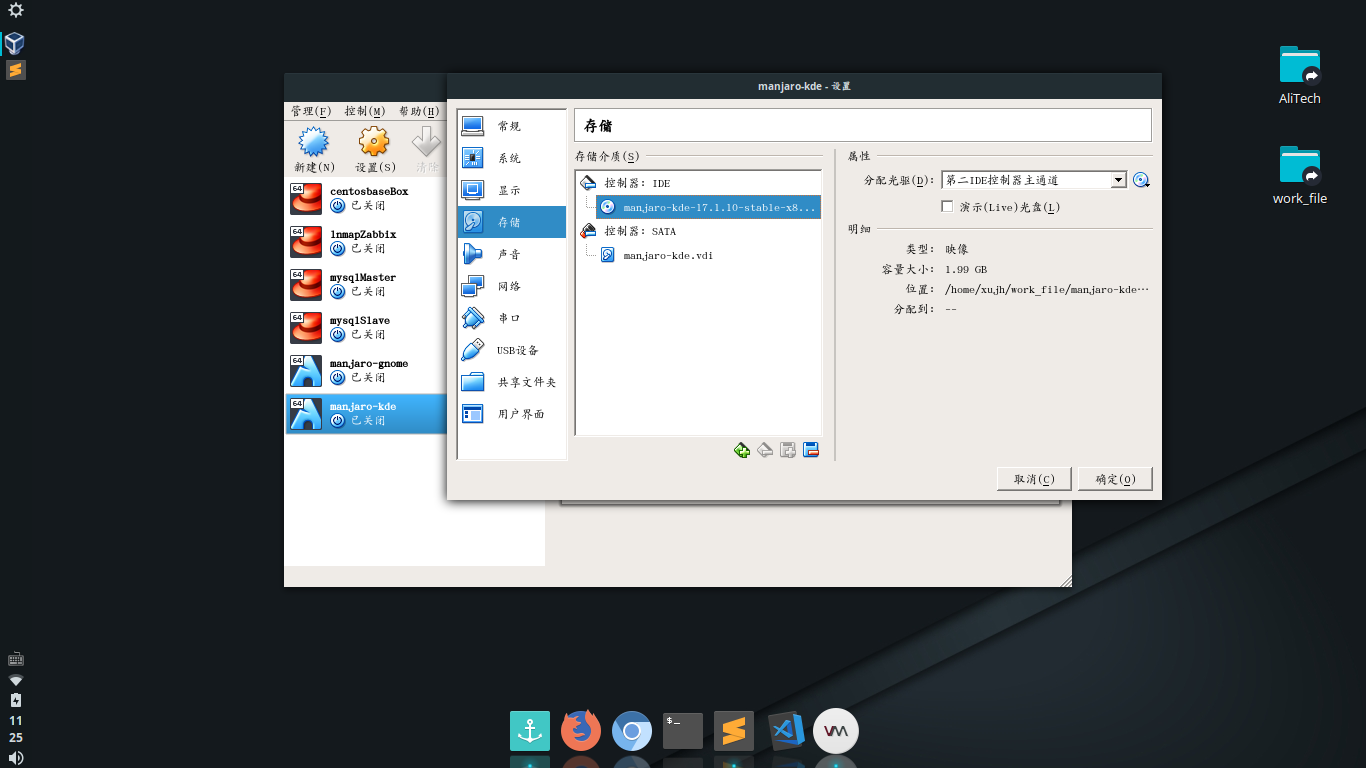Enable the 演示(Live)光盘 checkbox
The image size is (1366, 768).
tap(947, 206)
